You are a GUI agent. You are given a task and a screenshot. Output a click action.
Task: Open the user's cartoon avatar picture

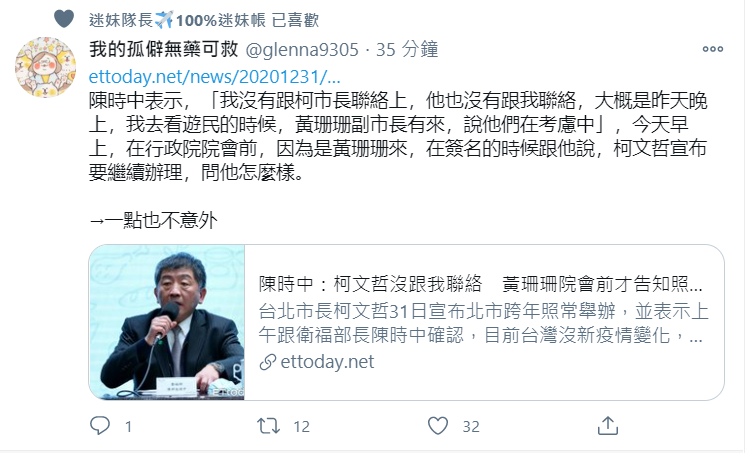(46, 67)
